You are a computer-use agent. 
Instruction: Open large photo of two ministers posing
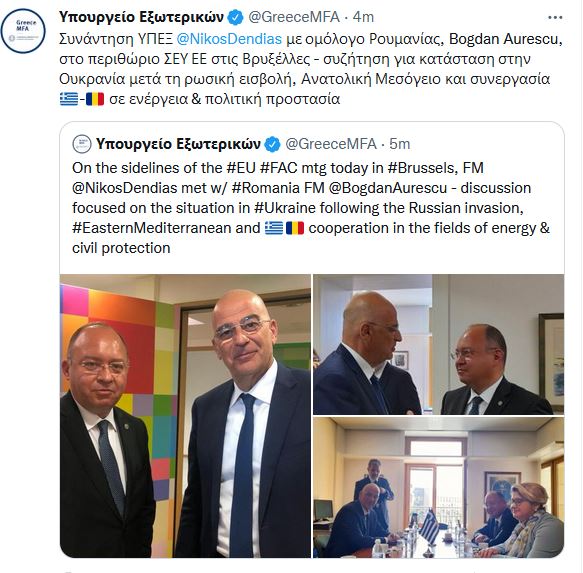point(185,416)
